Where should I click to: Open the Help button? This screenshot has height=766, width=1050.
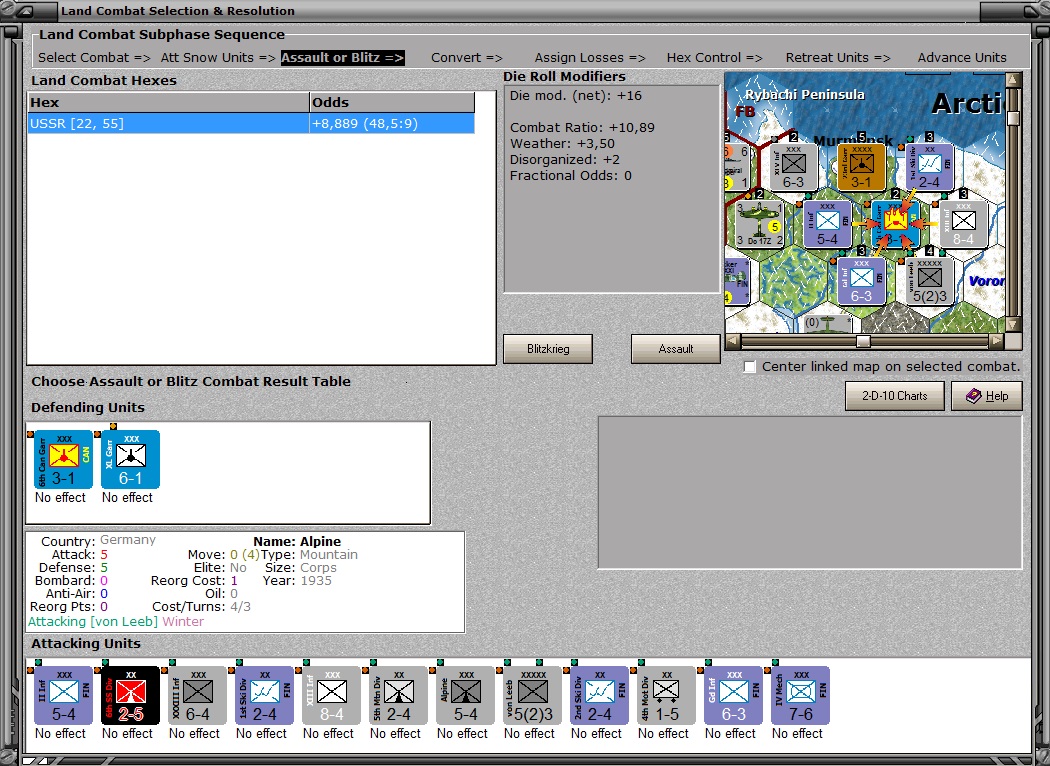tap(987, 396)
